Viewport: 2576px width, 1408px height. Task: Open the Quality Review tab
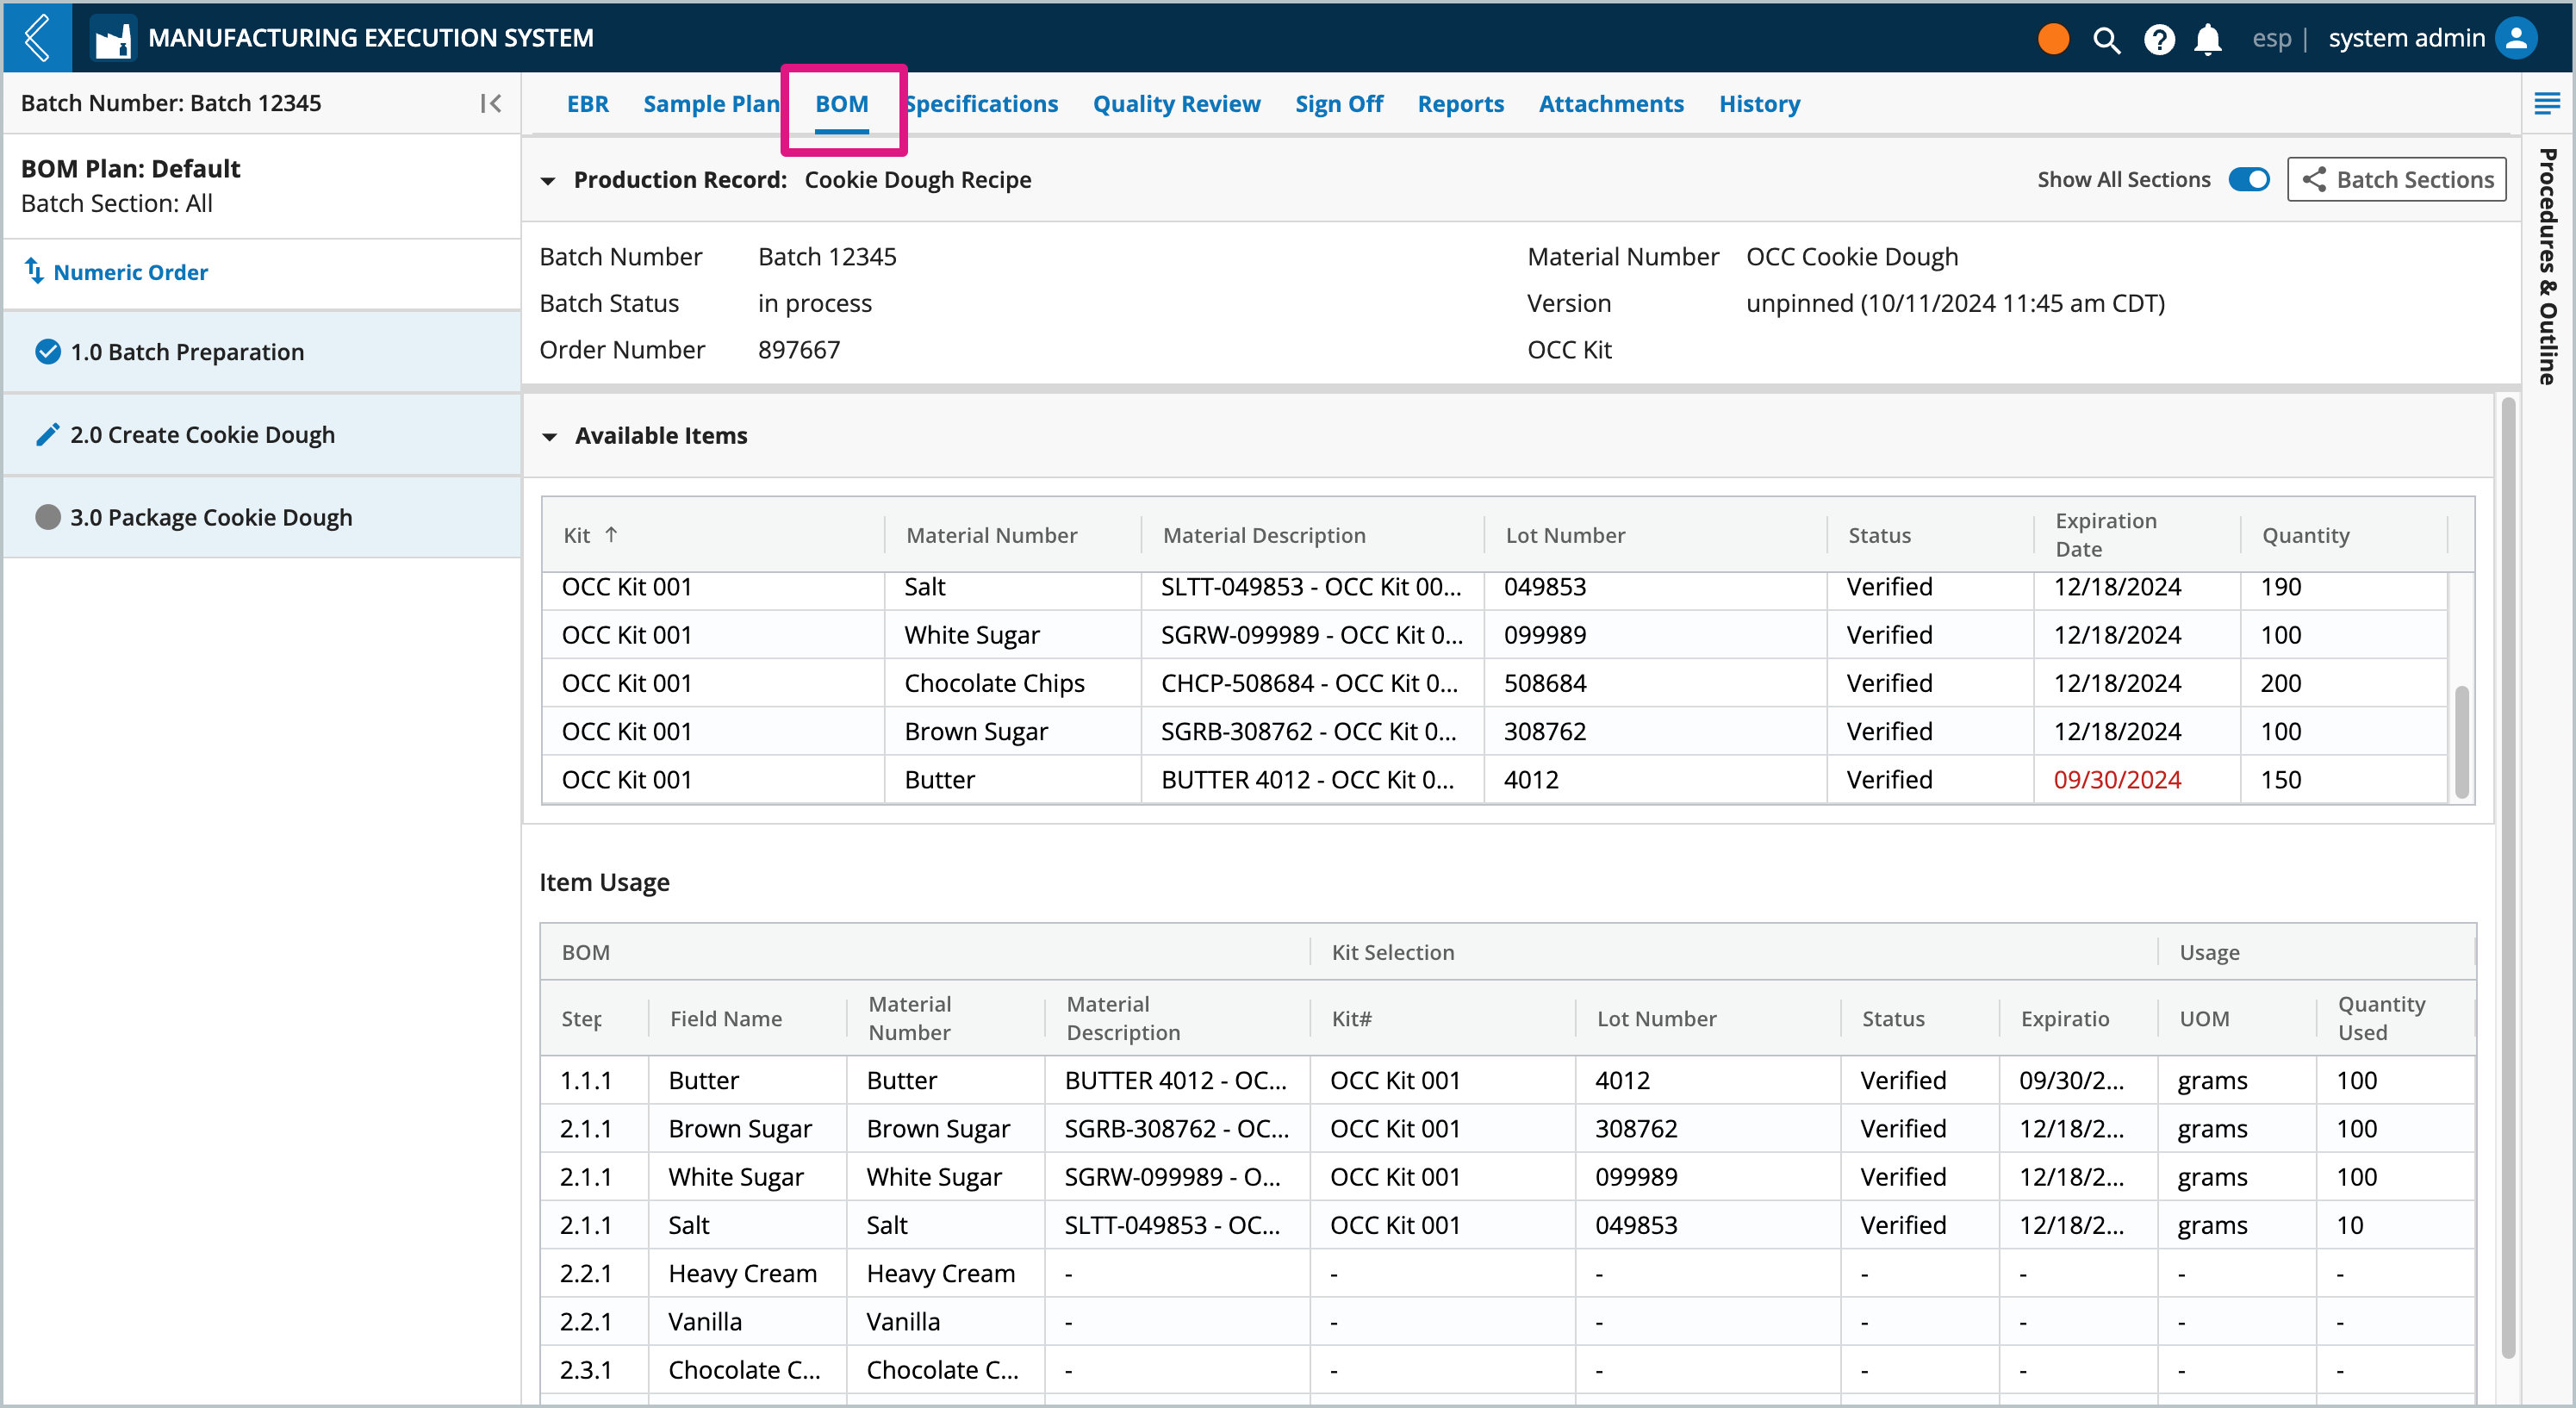coord(1176,103)
